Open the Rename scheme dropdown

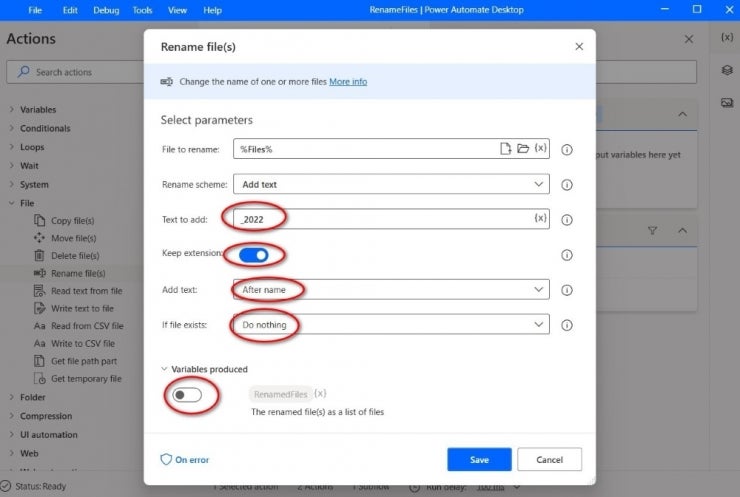391,184
